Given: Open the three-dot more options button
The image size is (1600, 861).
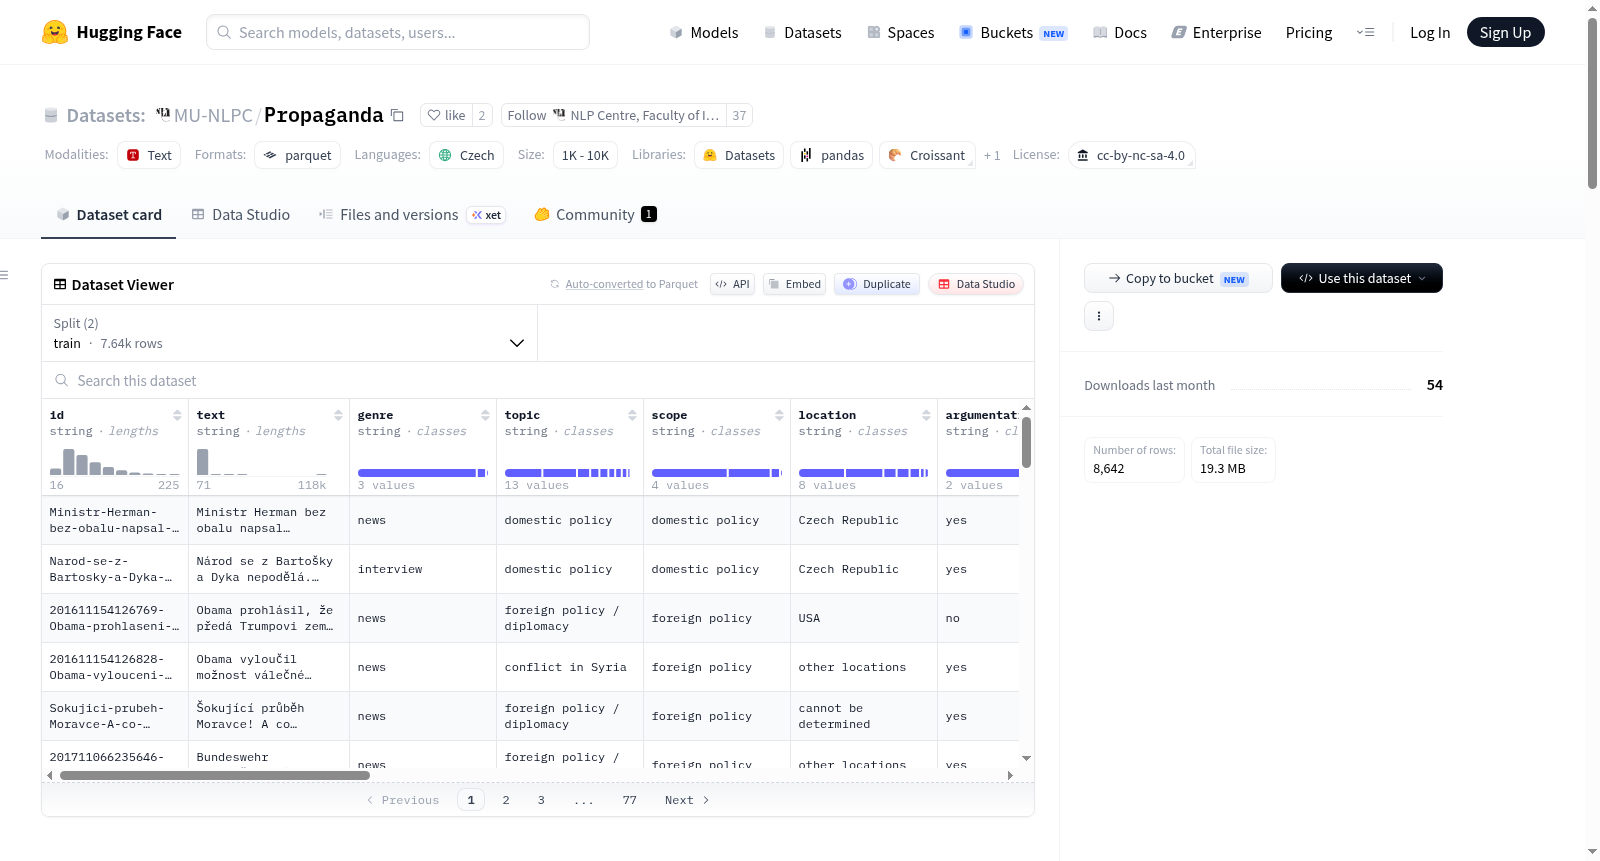Looking at the screenshot, I should click(x=1099, y=316).
